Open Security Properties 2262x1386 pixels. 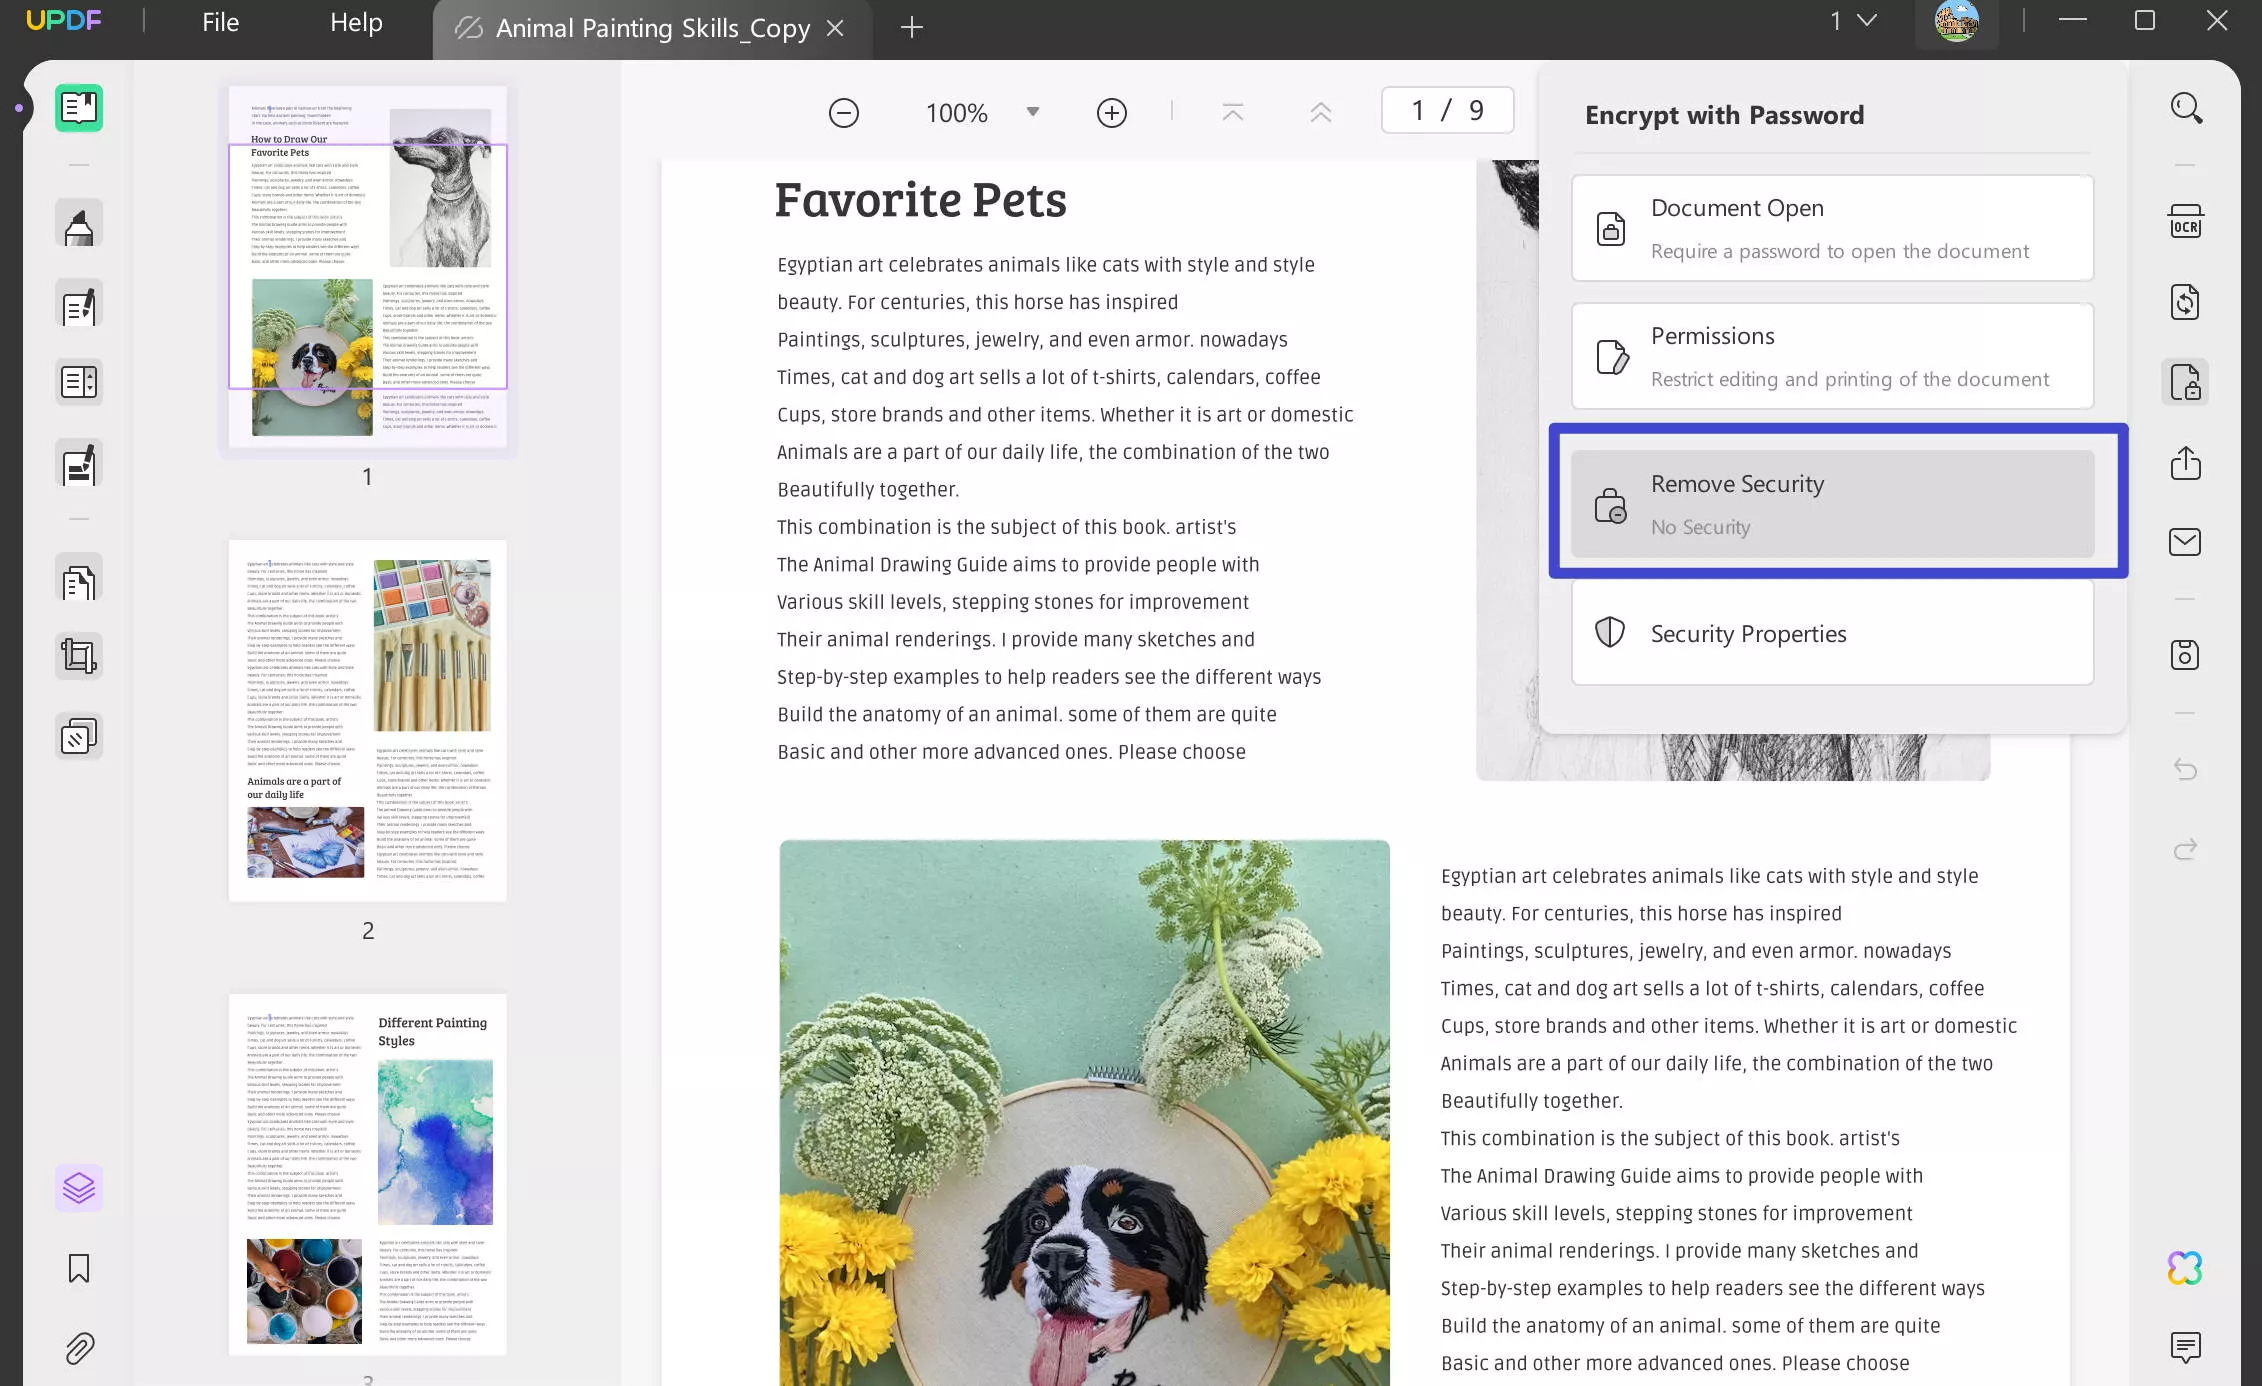(1832, 632)
